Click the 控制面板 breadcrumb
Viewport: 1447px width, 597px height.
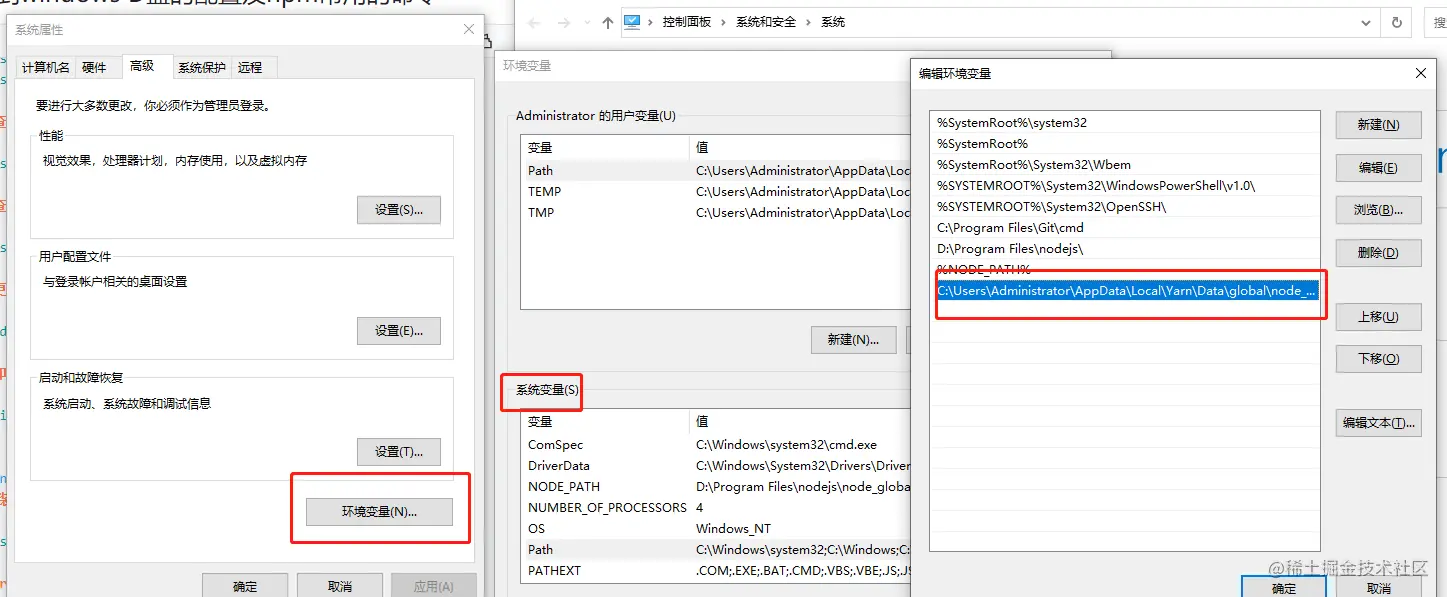[x=687, y=22]
